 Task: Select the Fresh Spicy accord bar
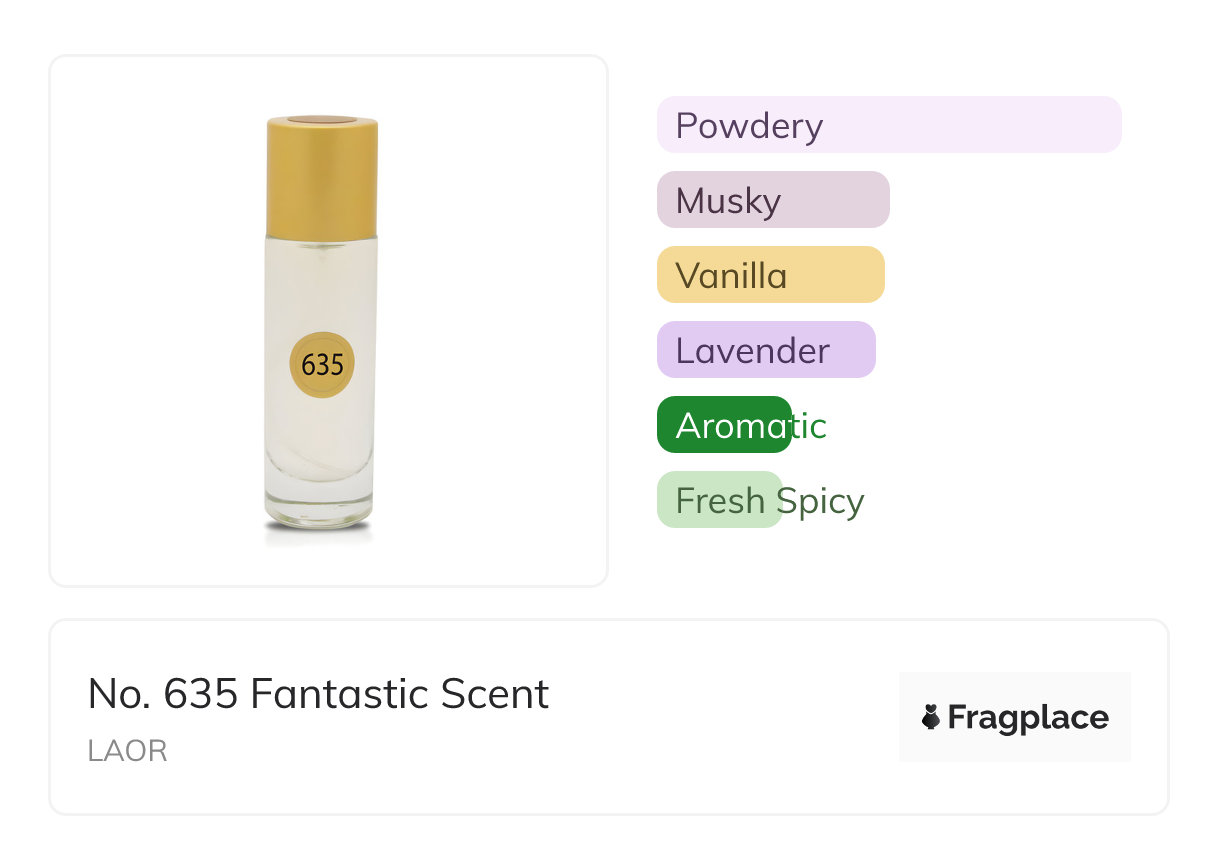click(718, 500)
